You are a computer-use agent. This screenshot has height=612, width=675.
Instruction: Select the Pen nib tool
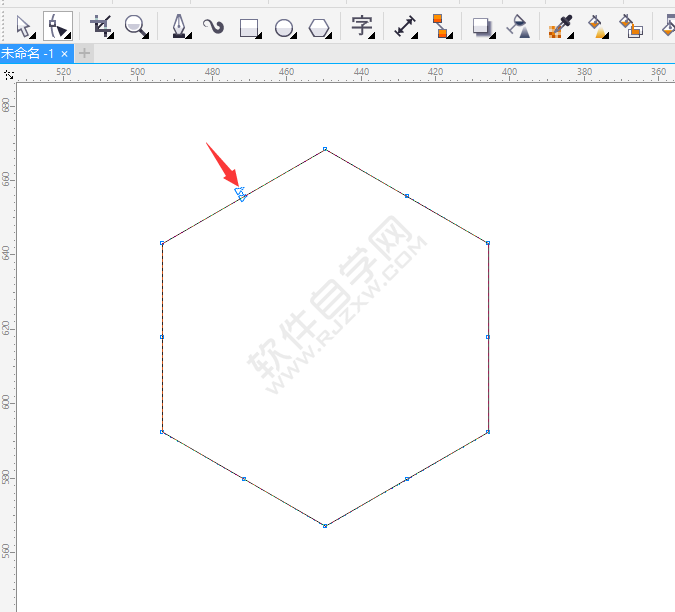pos(180,26)
